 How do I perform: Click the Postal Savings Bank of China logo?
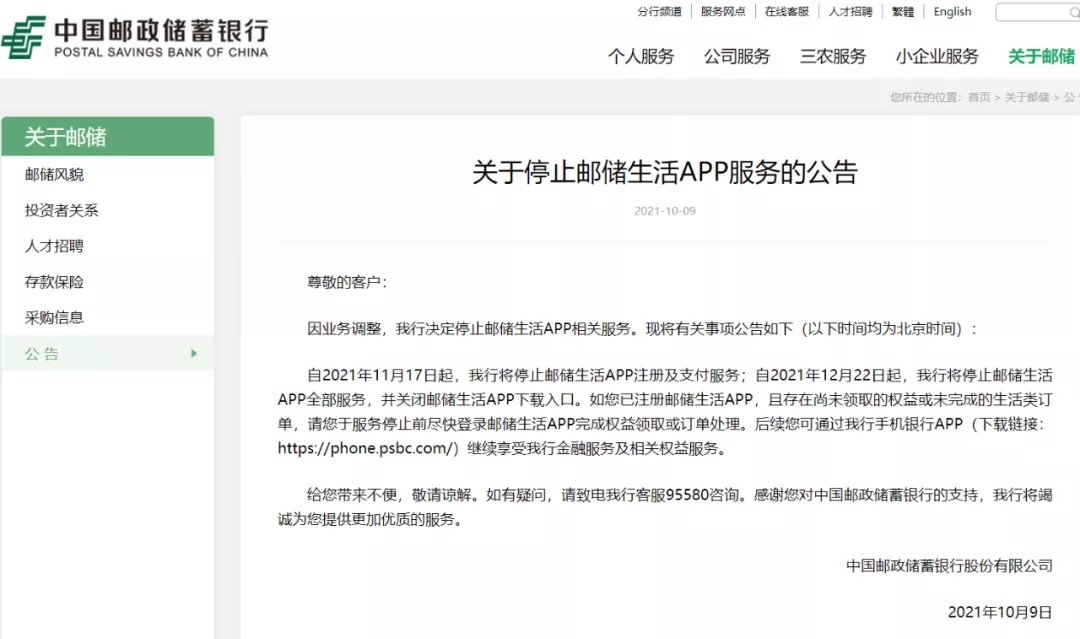[135, 37]
